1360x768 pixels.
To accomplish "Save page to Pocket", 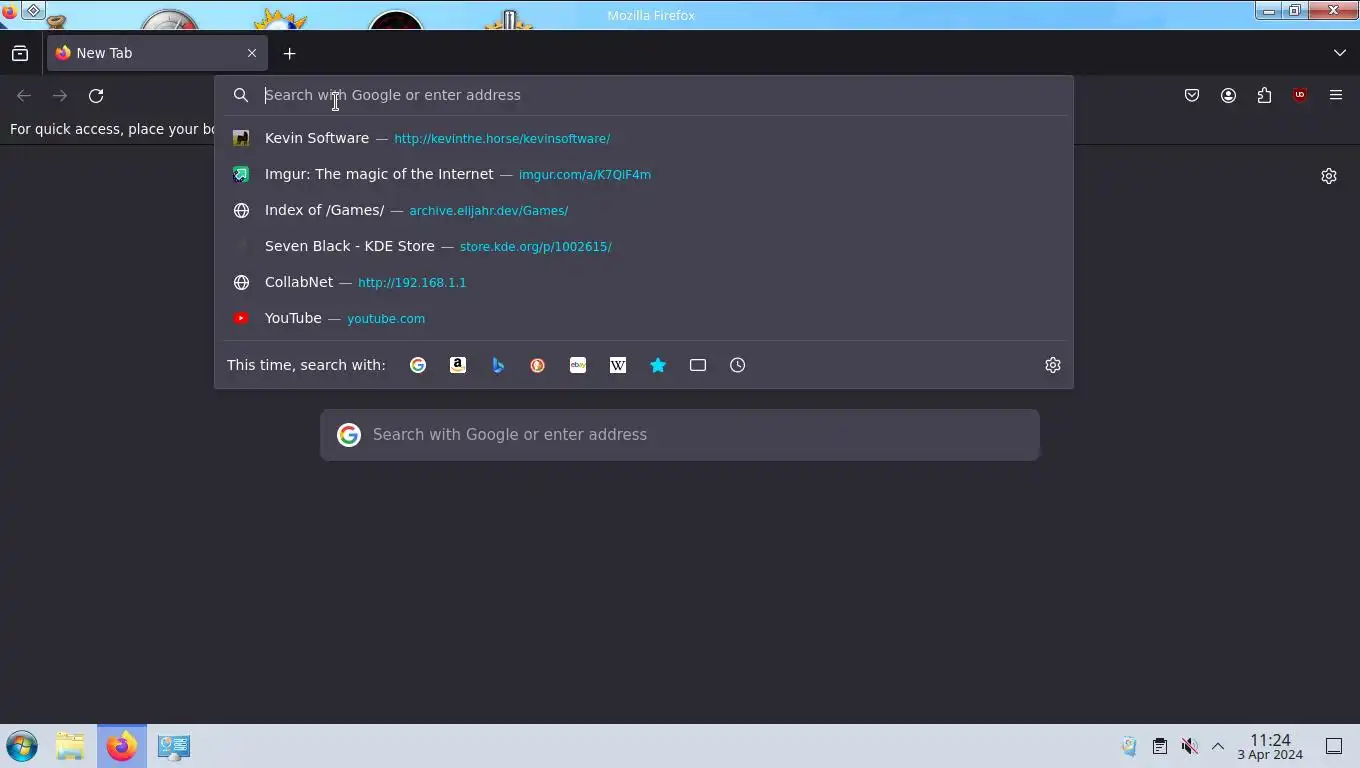I will point(1192,96).
